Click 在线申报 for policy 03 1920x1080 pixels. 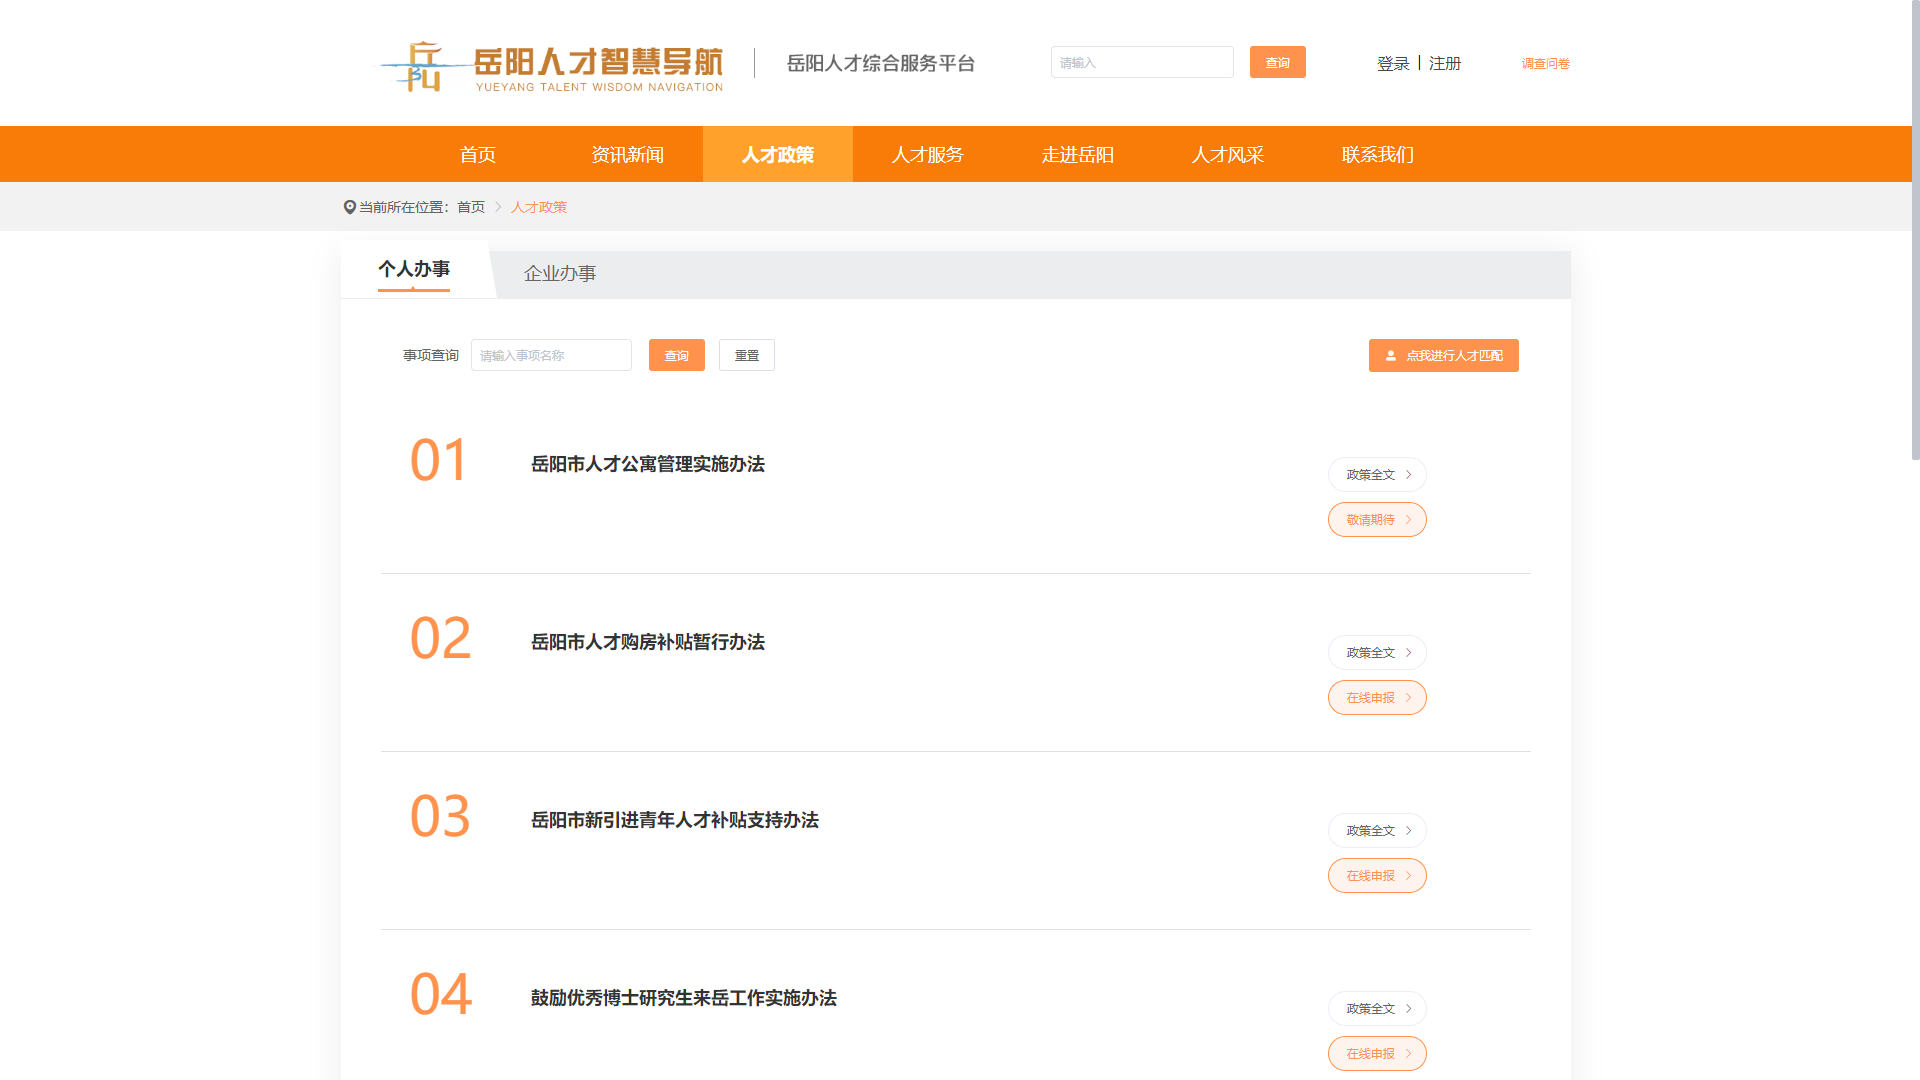[x=1376, y=876]
